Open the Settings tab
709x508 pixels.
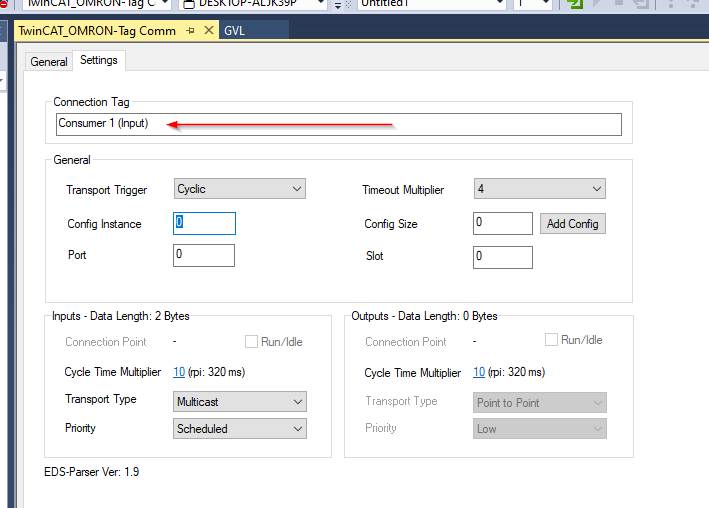coord(99,60)
